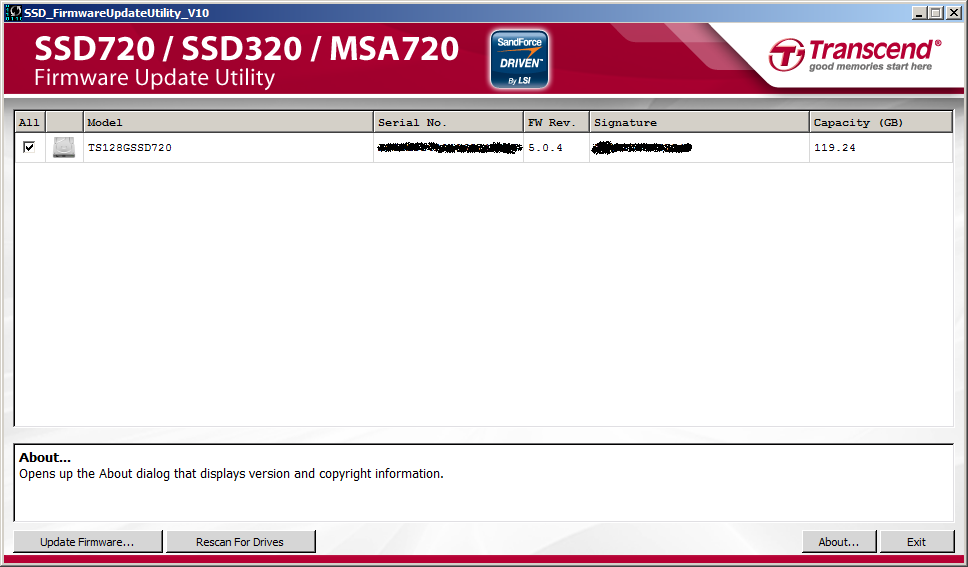Click the redacted serial number cell

(449, 148)
